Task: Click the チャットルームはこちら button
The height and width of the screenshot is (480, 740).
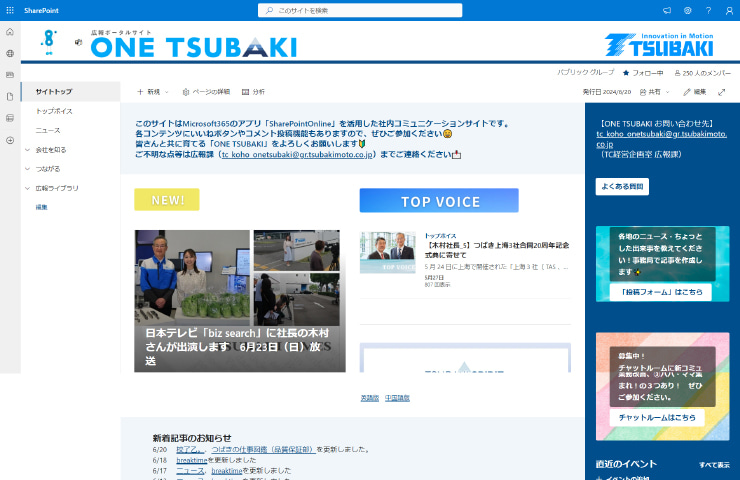Action: tap(657, 418)
